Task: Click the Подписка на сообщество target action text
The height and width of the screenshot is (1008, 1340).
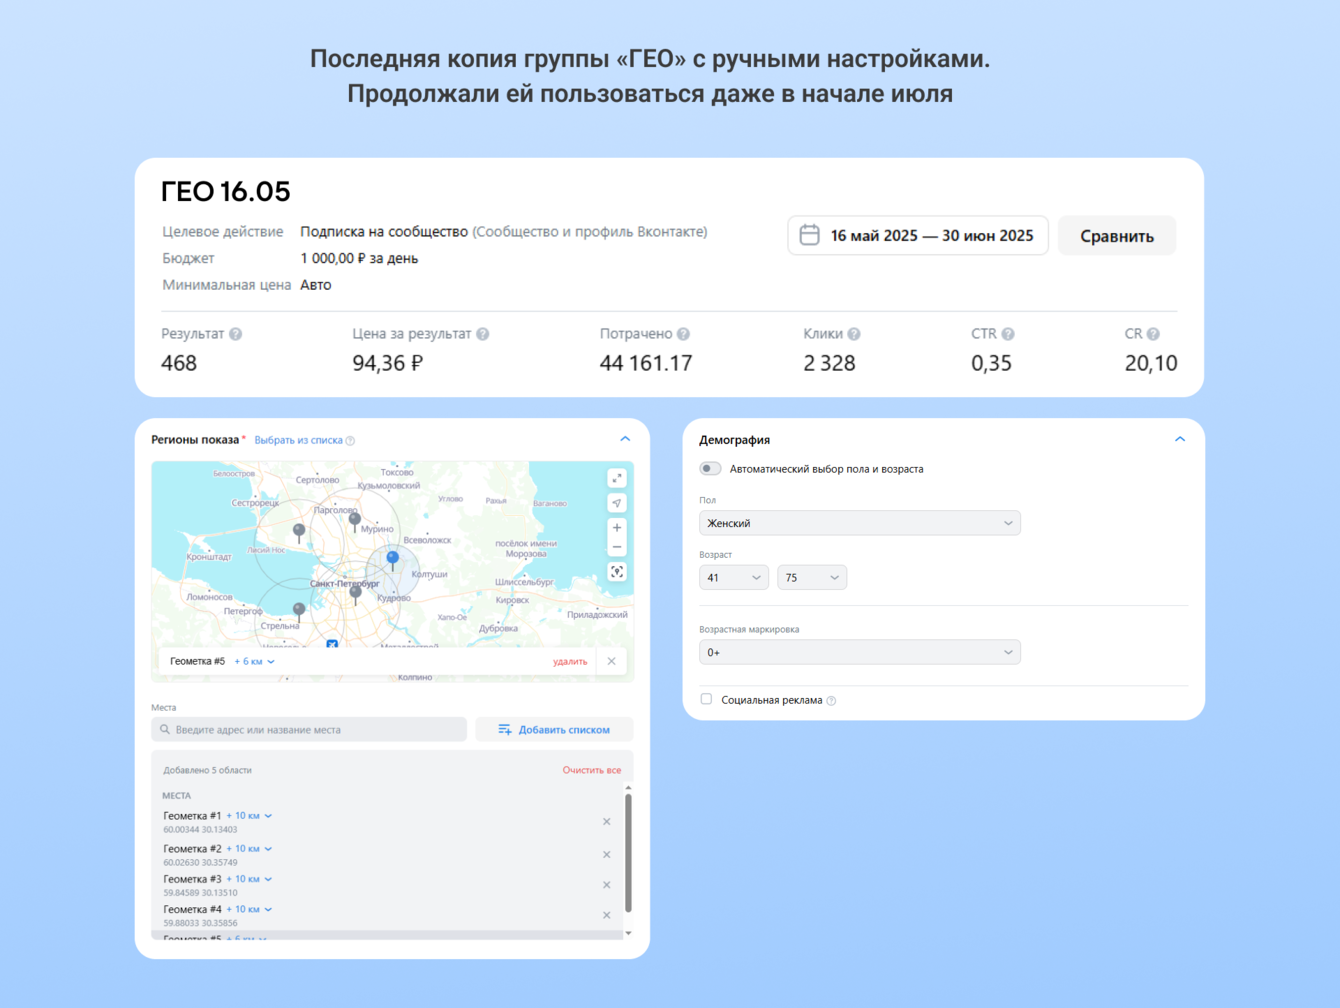Action: pyautogui.click(x=384, y=232)
